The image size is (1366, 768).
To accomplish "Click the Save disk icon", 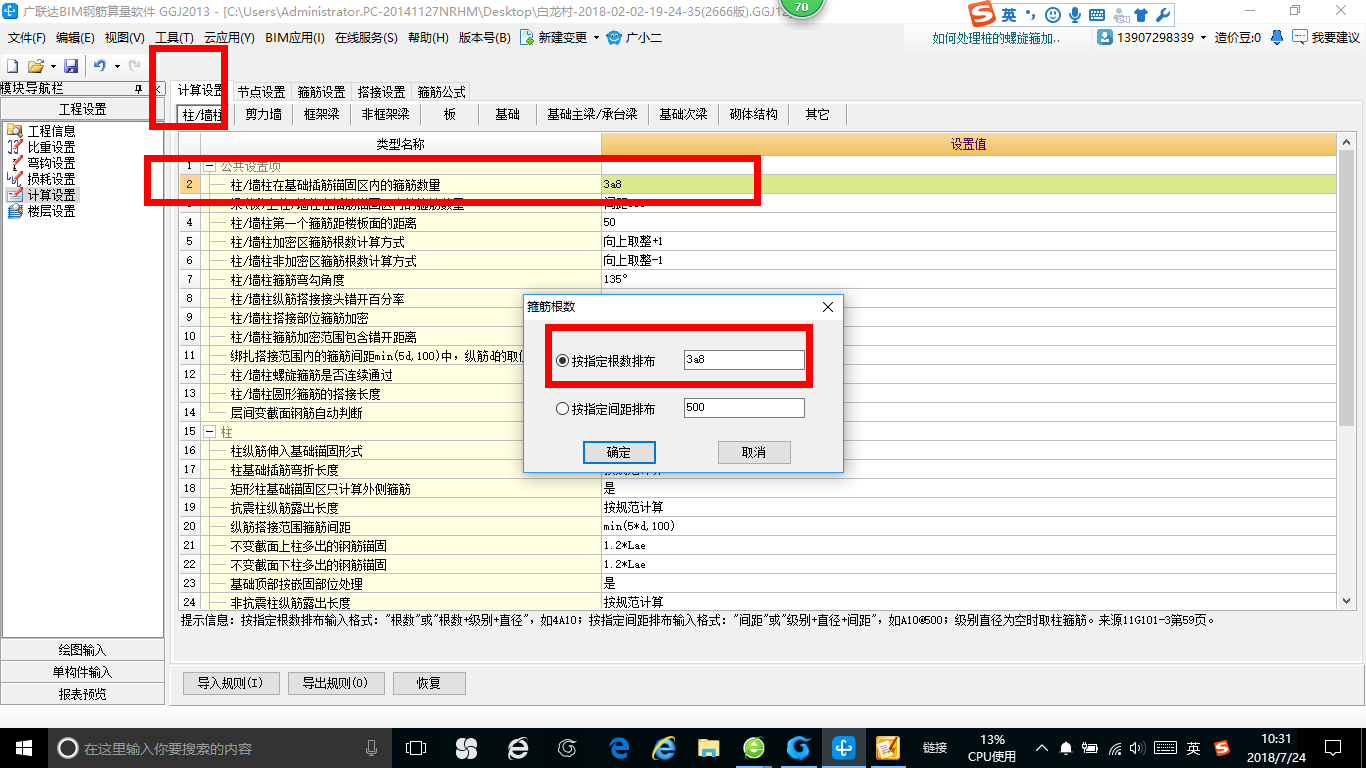I will (71, 66).
